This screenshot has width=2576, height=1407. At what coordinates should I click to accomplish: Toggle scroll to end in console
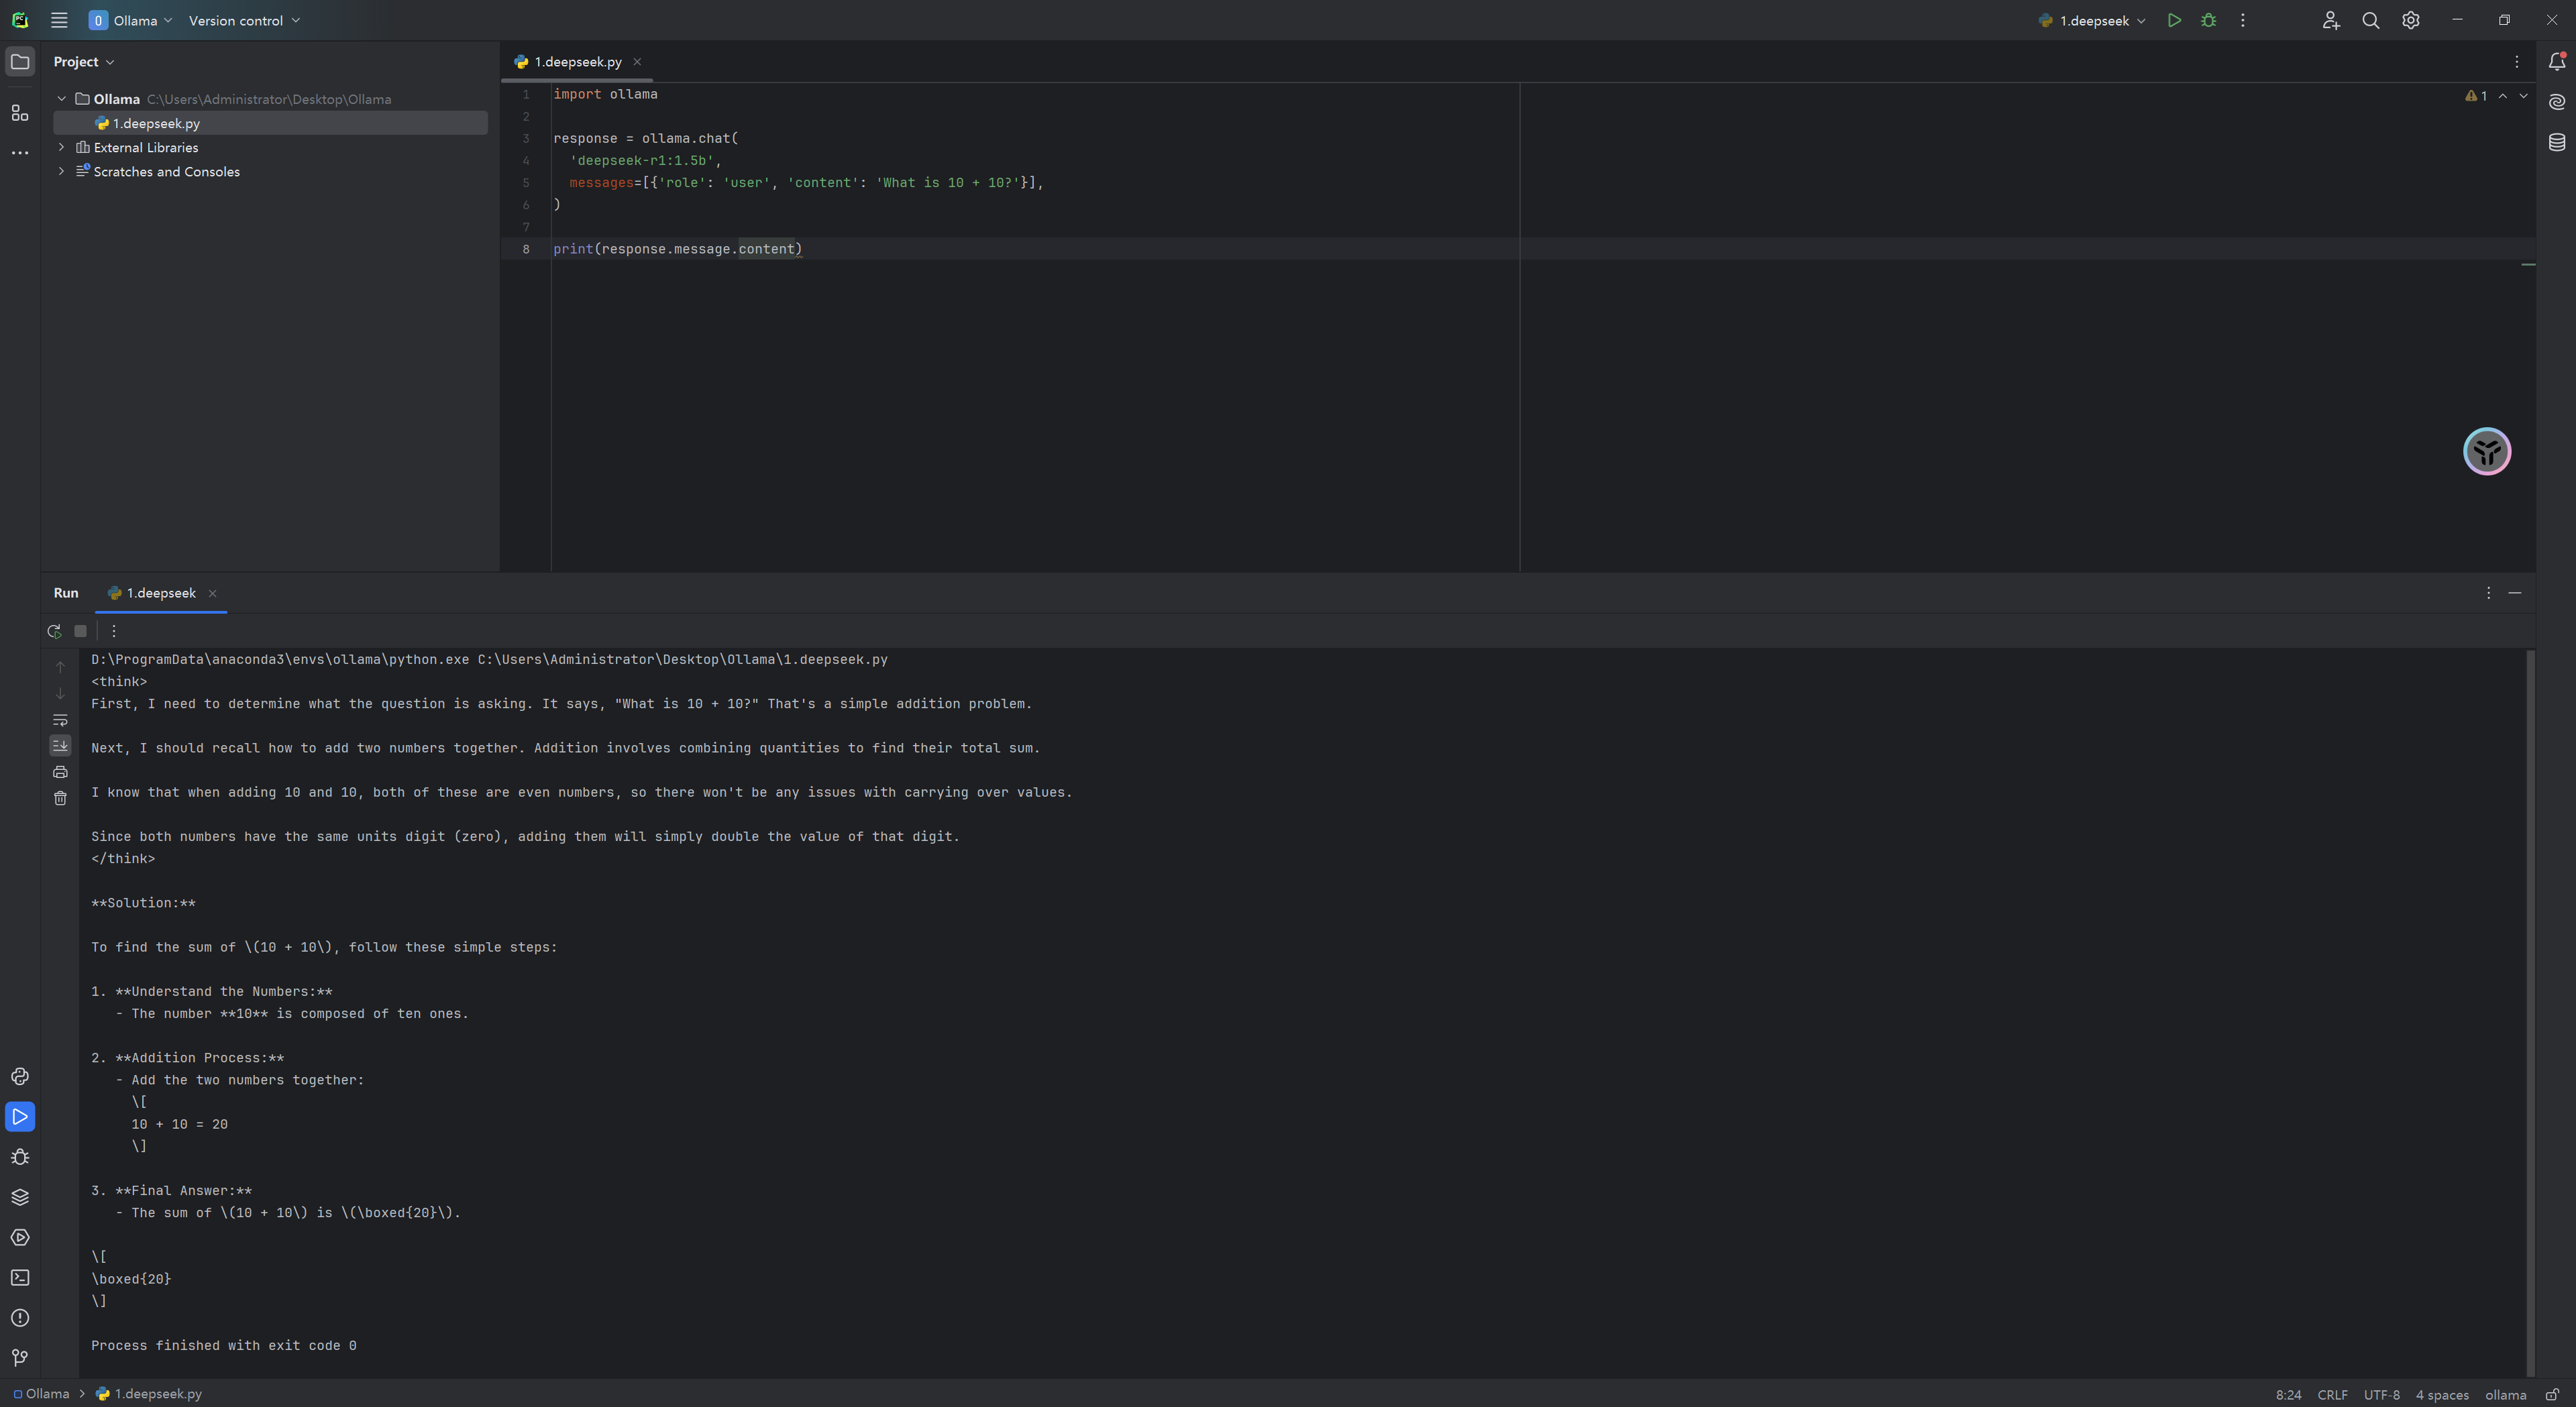point(60,745)
